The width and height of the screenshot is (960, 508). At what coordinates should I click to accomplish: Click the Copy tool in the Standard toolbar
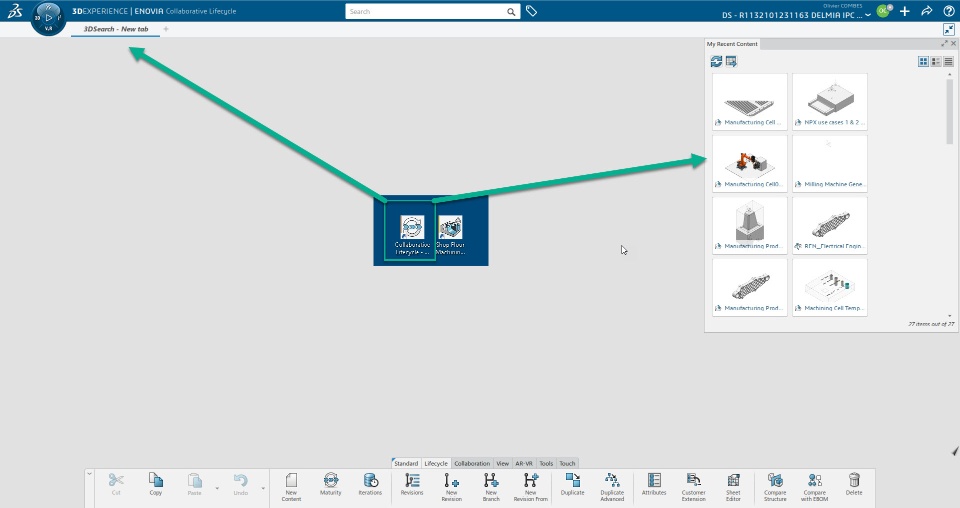[x=156, y=484]
